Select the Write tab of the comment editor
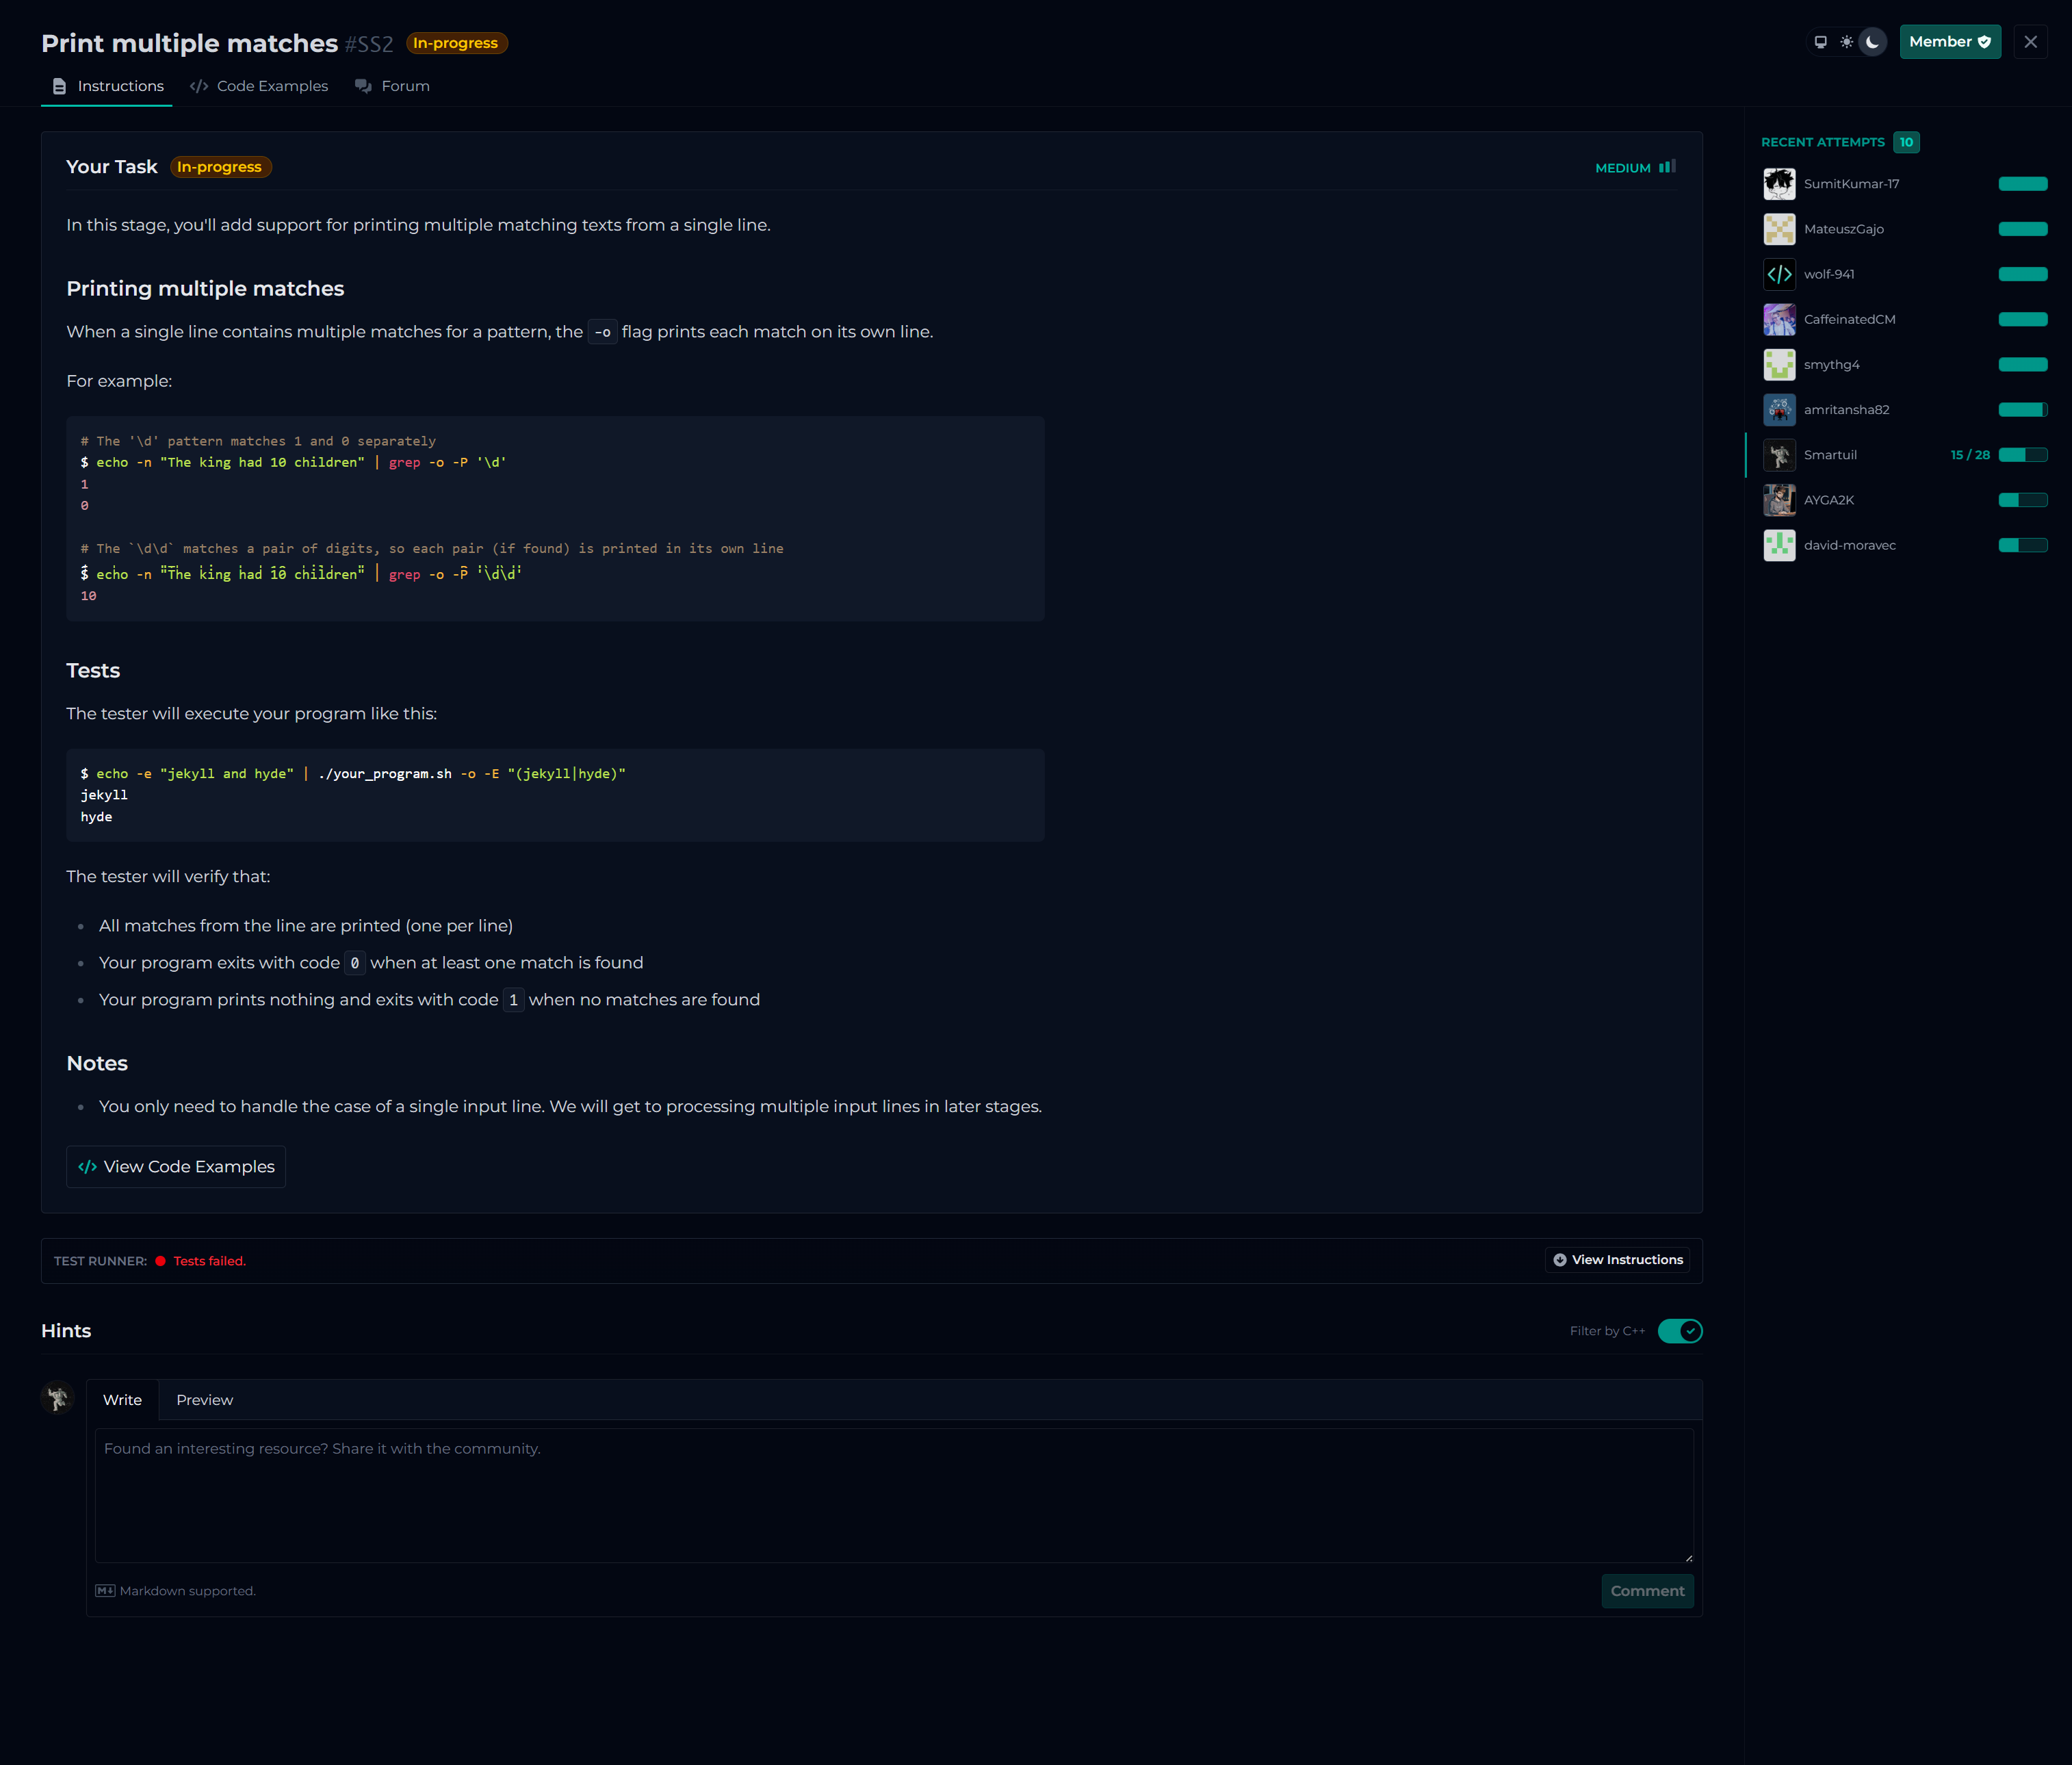The image size is (2072, 1765). pyautogui.click(x=122, y=1400)
